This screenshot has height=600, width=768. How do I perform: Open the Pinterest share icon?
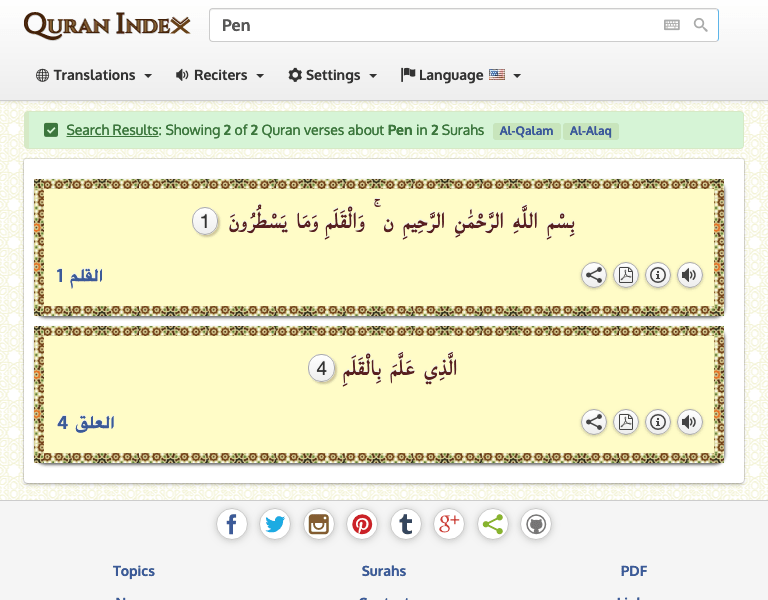[x=362, y=524]
